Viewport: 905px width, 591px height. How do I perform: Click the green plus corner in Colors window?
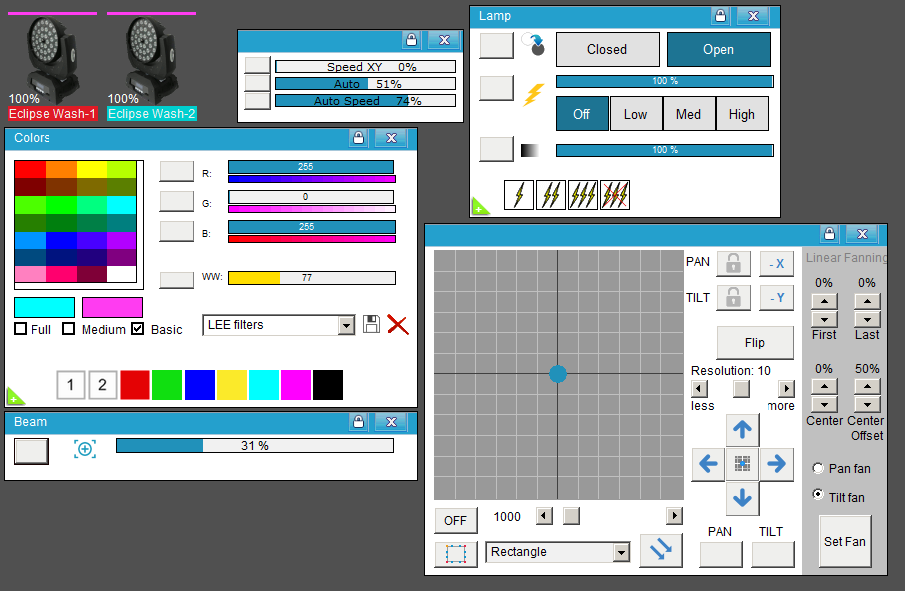[15, 397]
